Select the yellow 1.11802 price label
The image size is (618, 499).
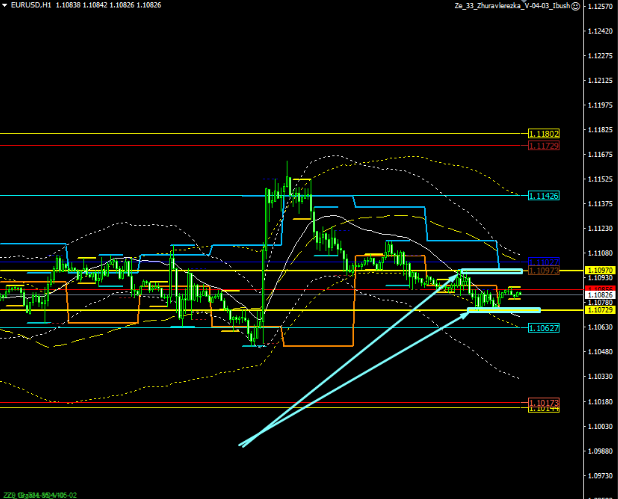pos(543,133)
